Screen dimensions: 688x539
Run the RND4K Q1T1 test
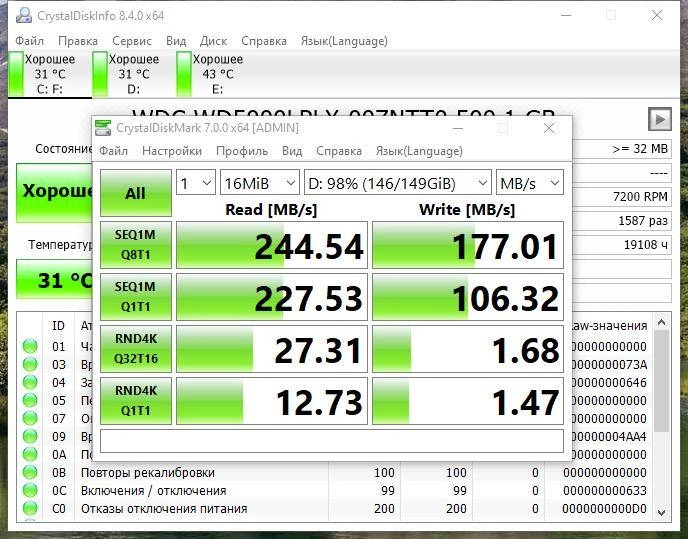[x=136, y=400]
